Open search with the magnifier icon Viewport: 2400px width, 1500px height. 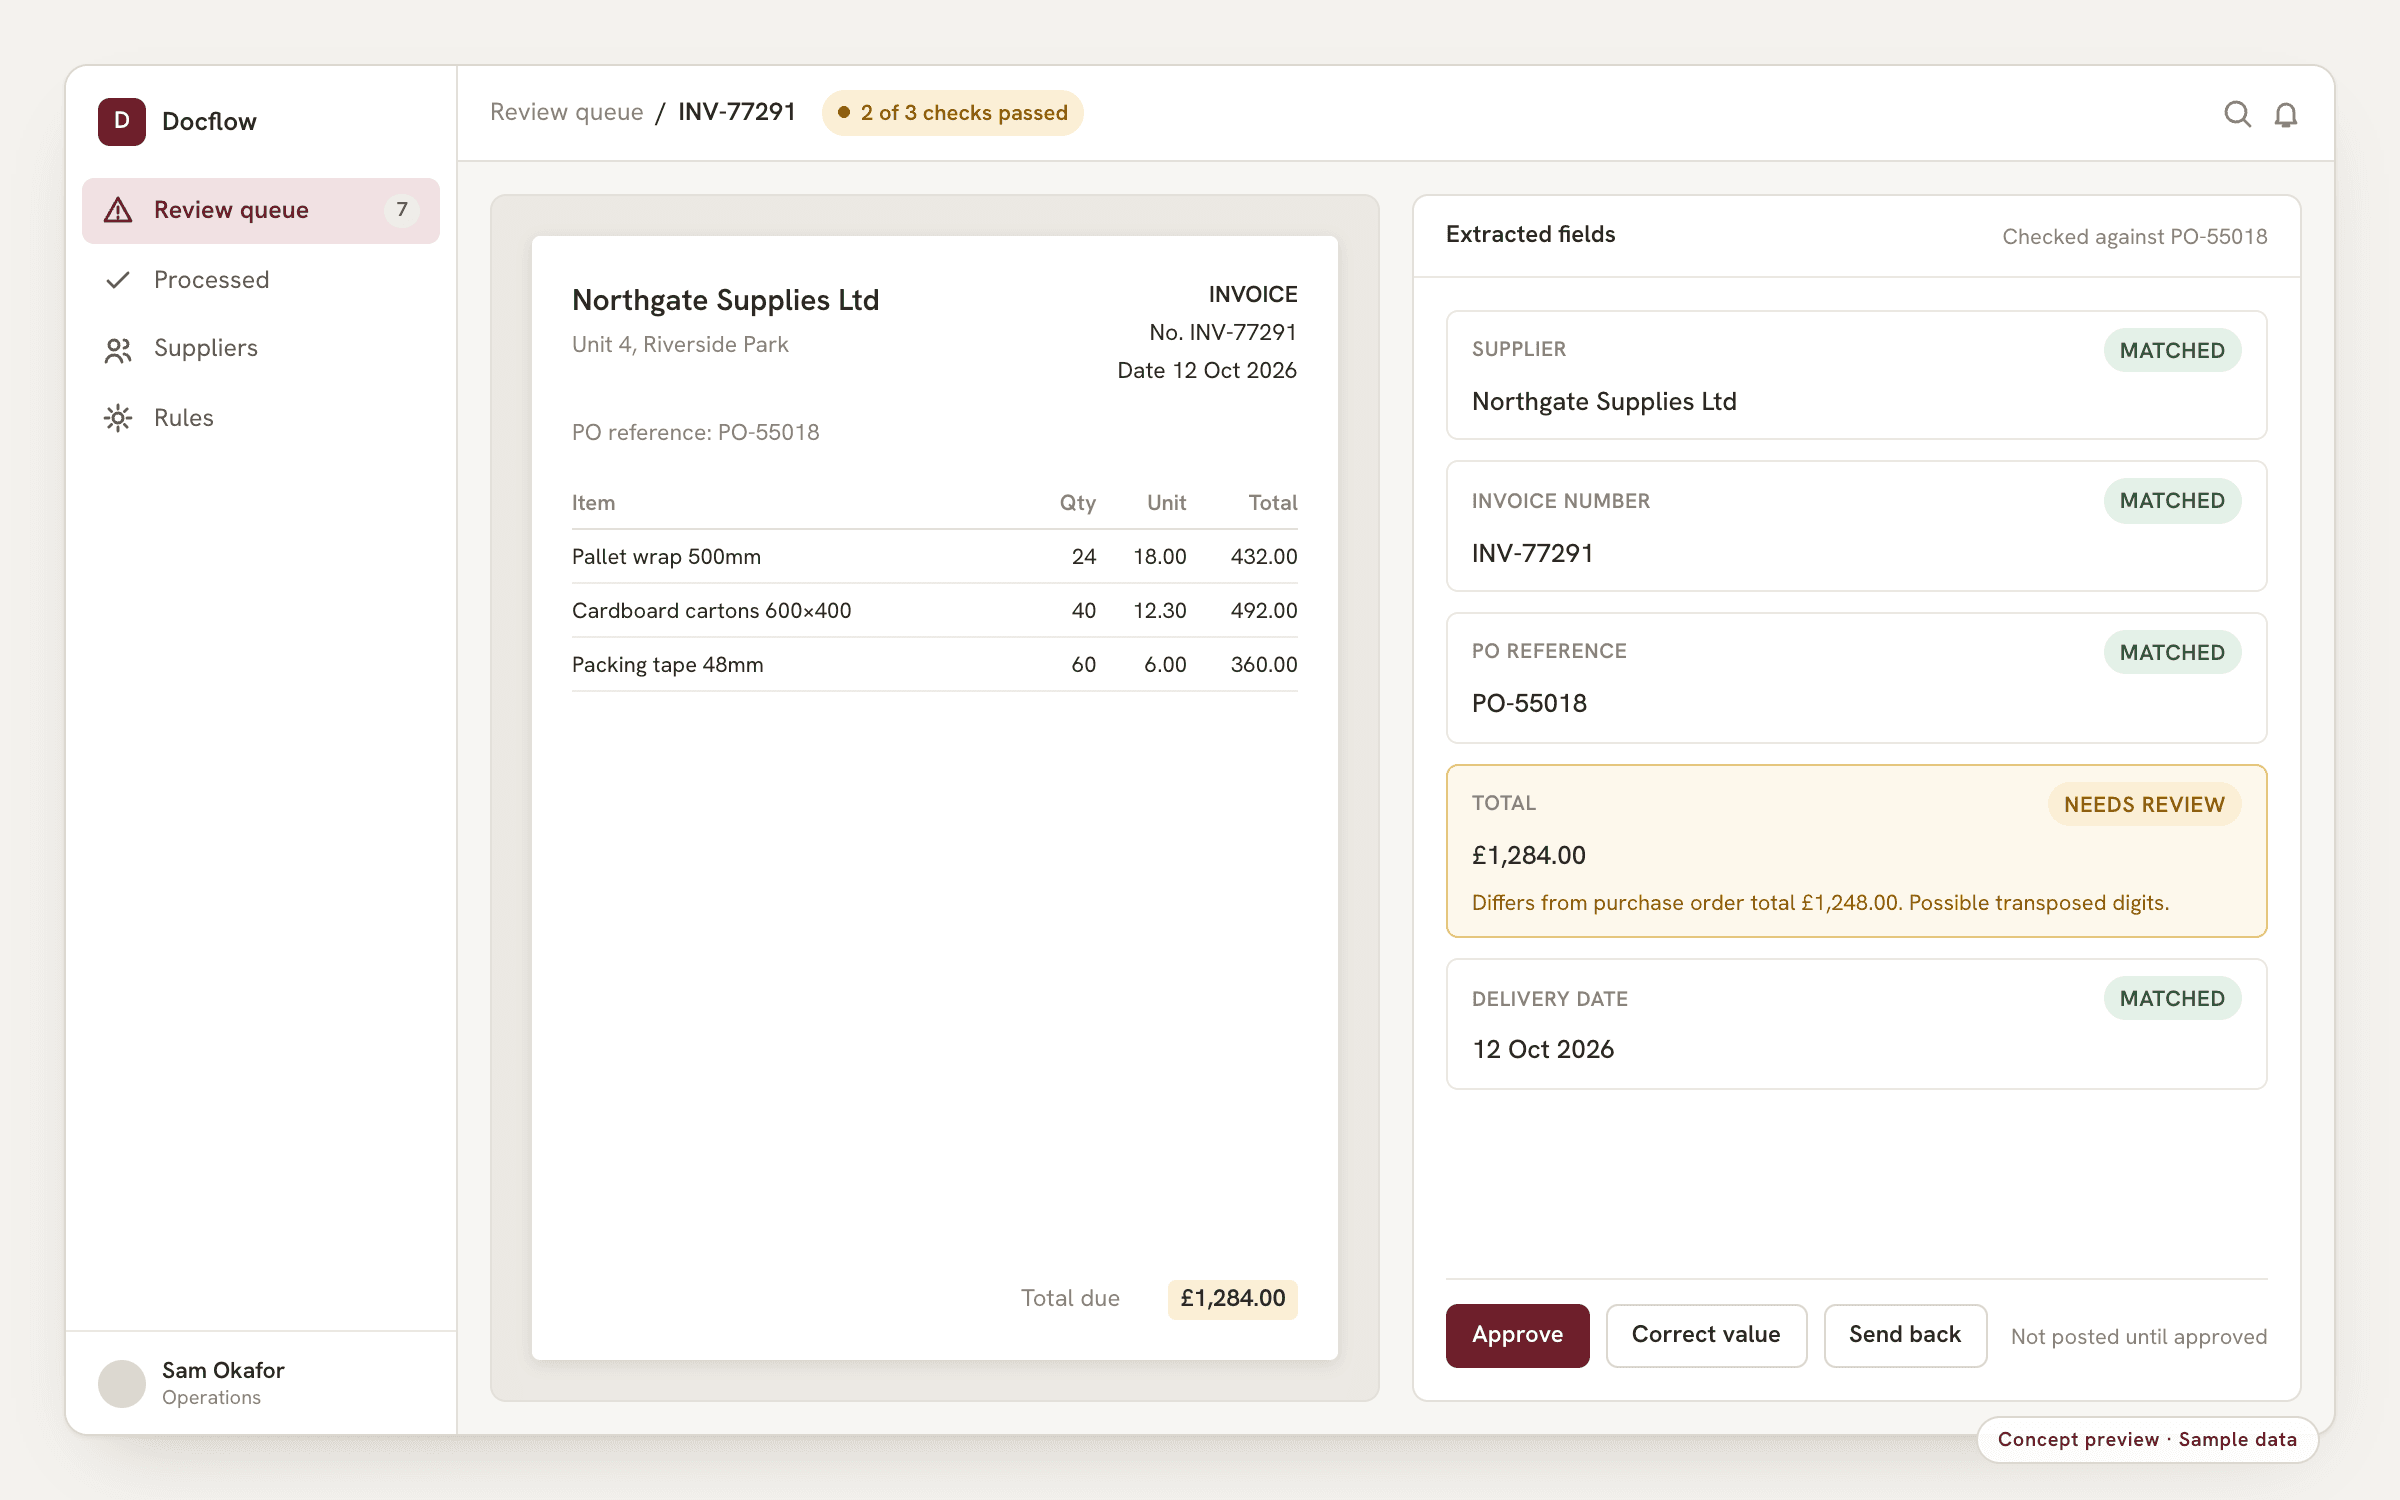coord(2237,114)
